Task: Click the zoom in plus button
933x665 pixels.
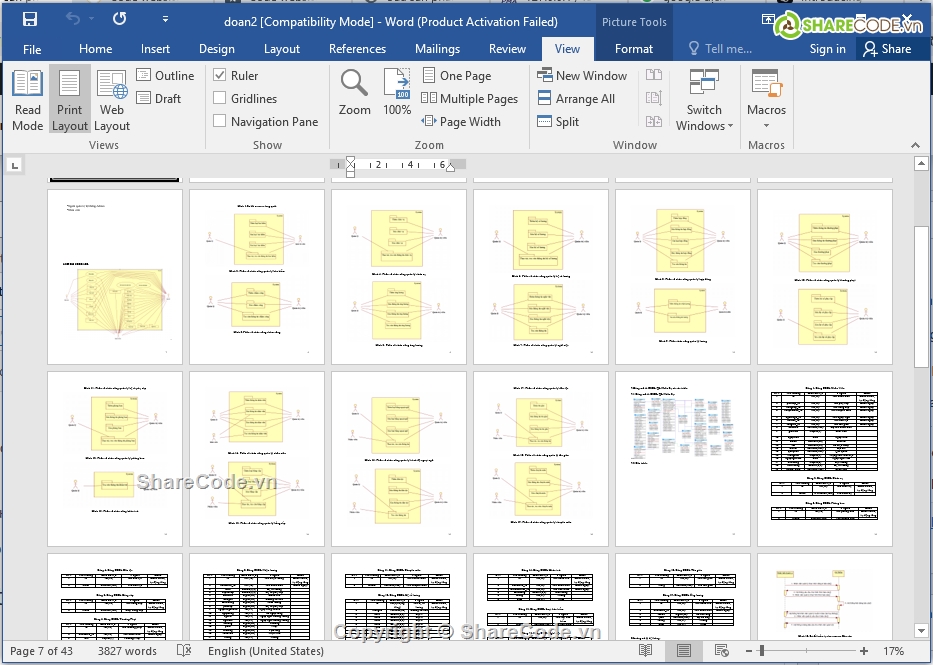Action: click(x=864, y=651)
